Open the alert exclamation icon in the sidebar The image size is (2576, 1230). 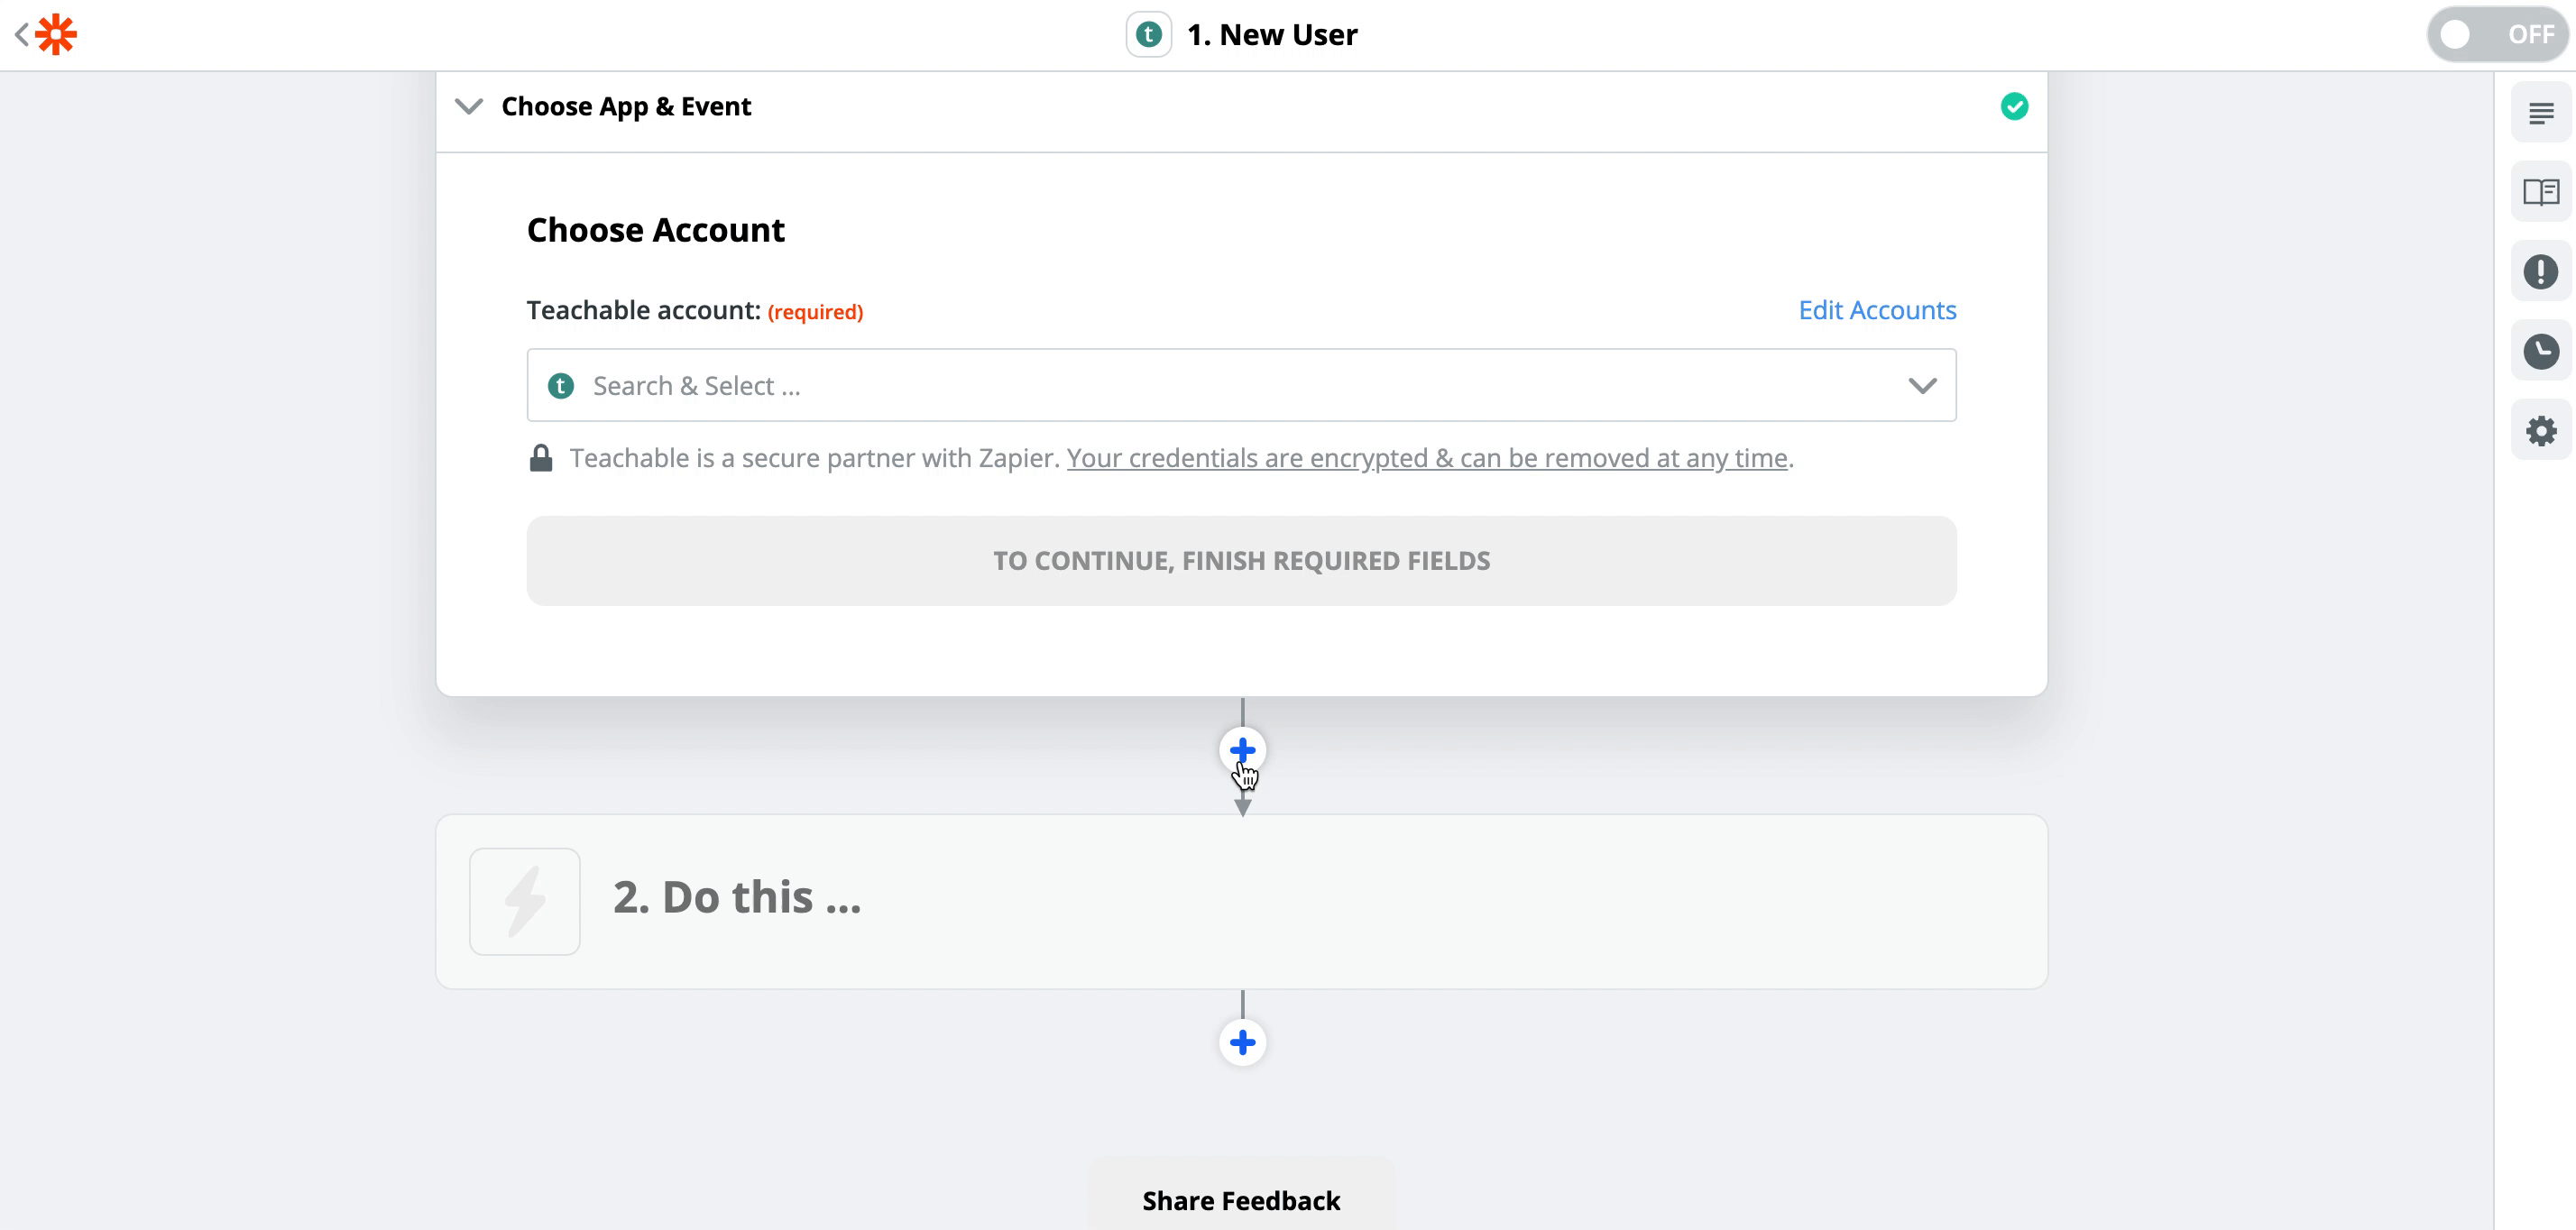click(x=2540, y=271)
